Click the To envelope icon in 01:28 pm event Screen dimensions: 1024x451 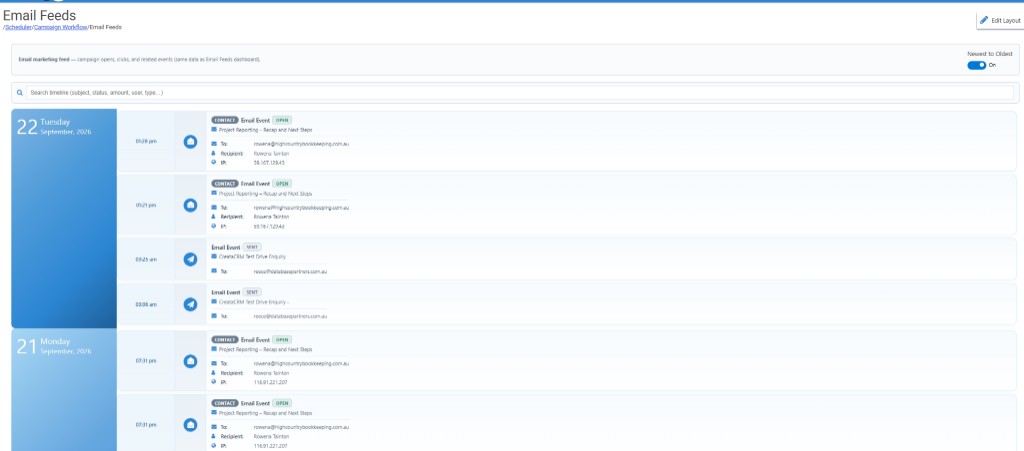(214, 144)
